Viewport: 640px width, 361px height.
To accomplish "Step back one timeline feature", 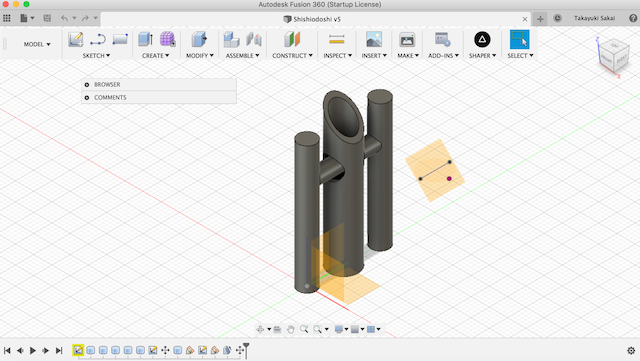I will (20, 350).
